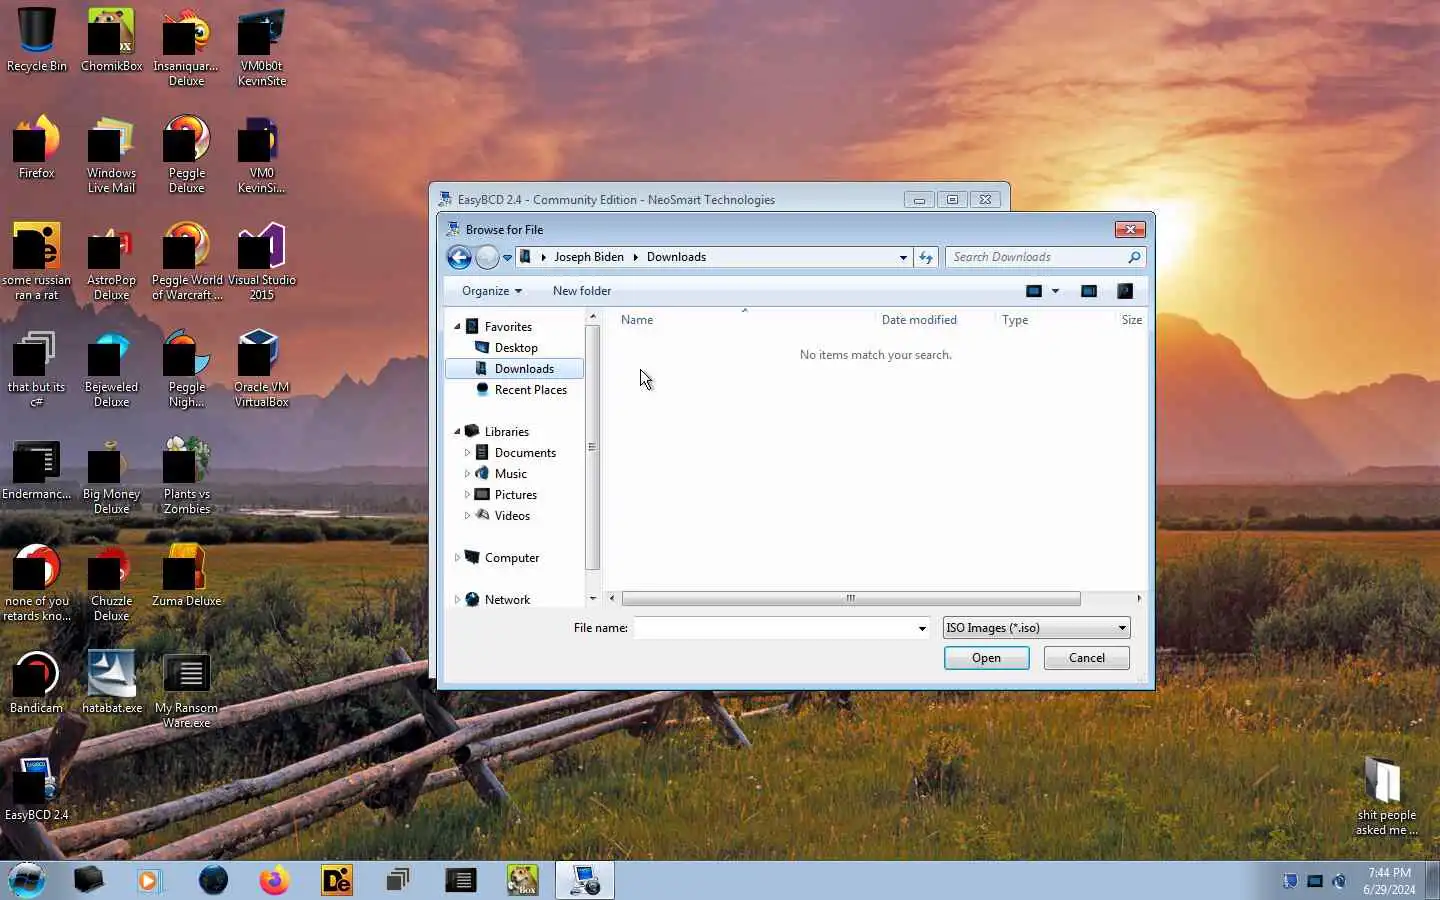Select the Bejeweled Deluxe desktop icon
1440x900 pixels.
(111, 368)
